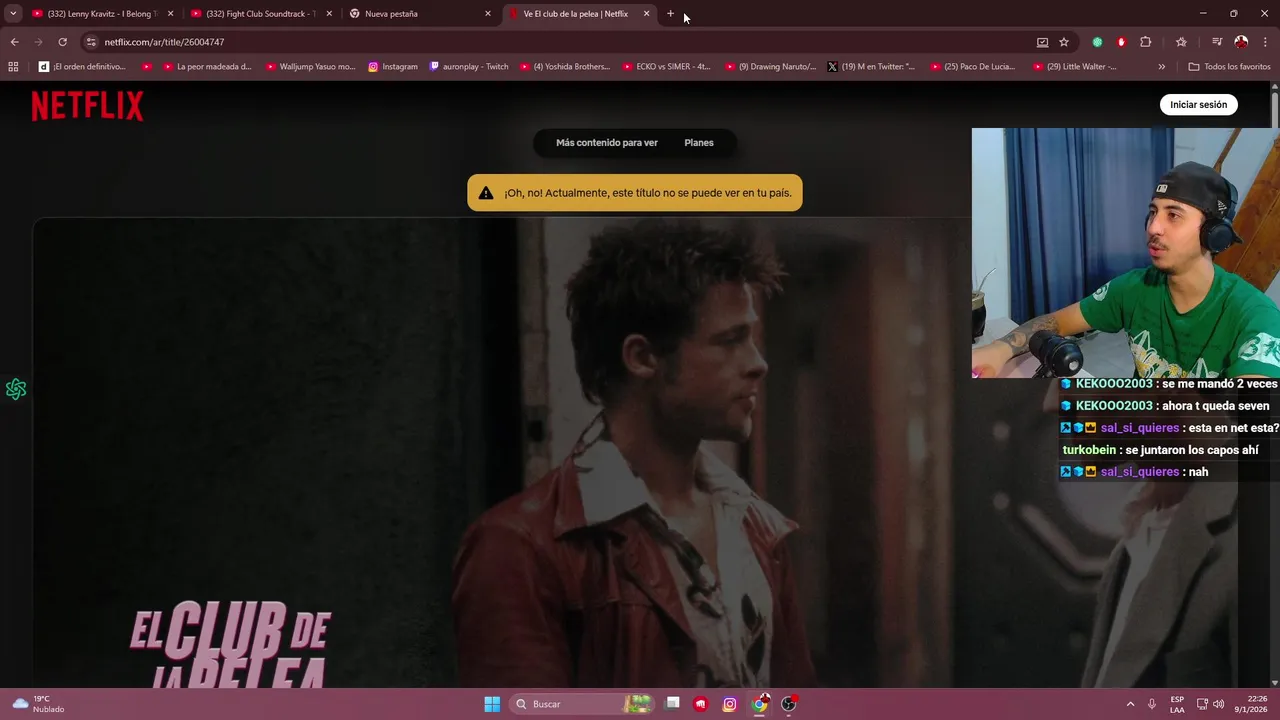Open the bookmarks star panel icon in the toolbar

pos(1181,42)
